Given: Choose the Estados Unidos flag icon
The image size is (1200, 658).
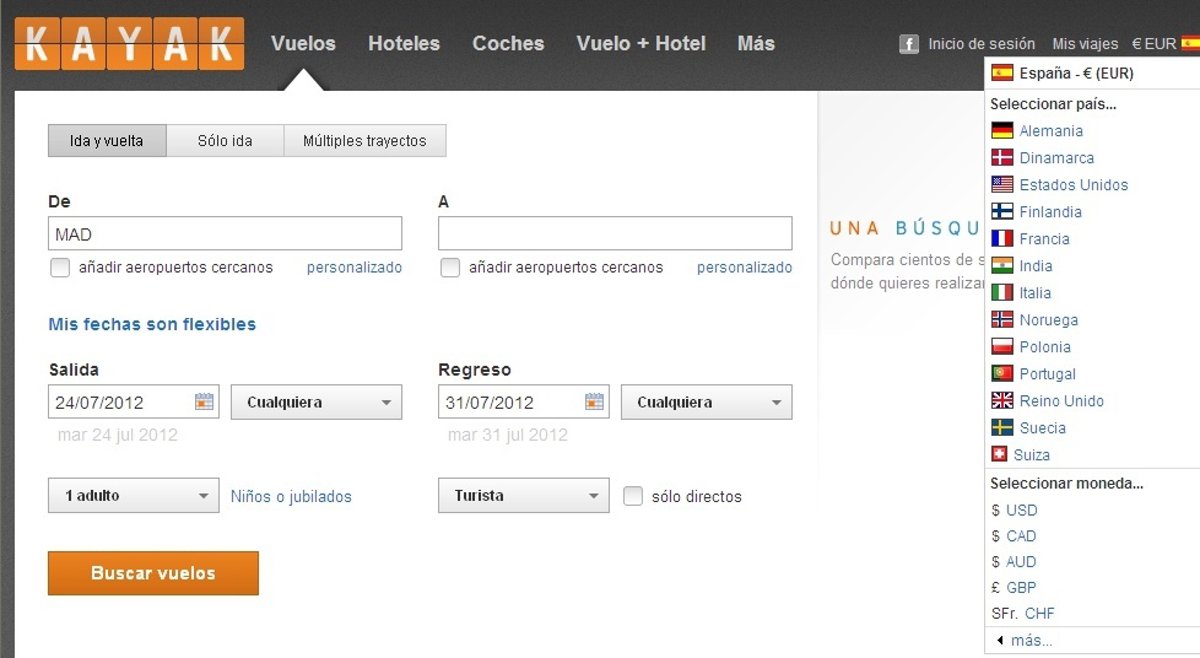Looking at the screenshot, I should tap(1002, 185).
